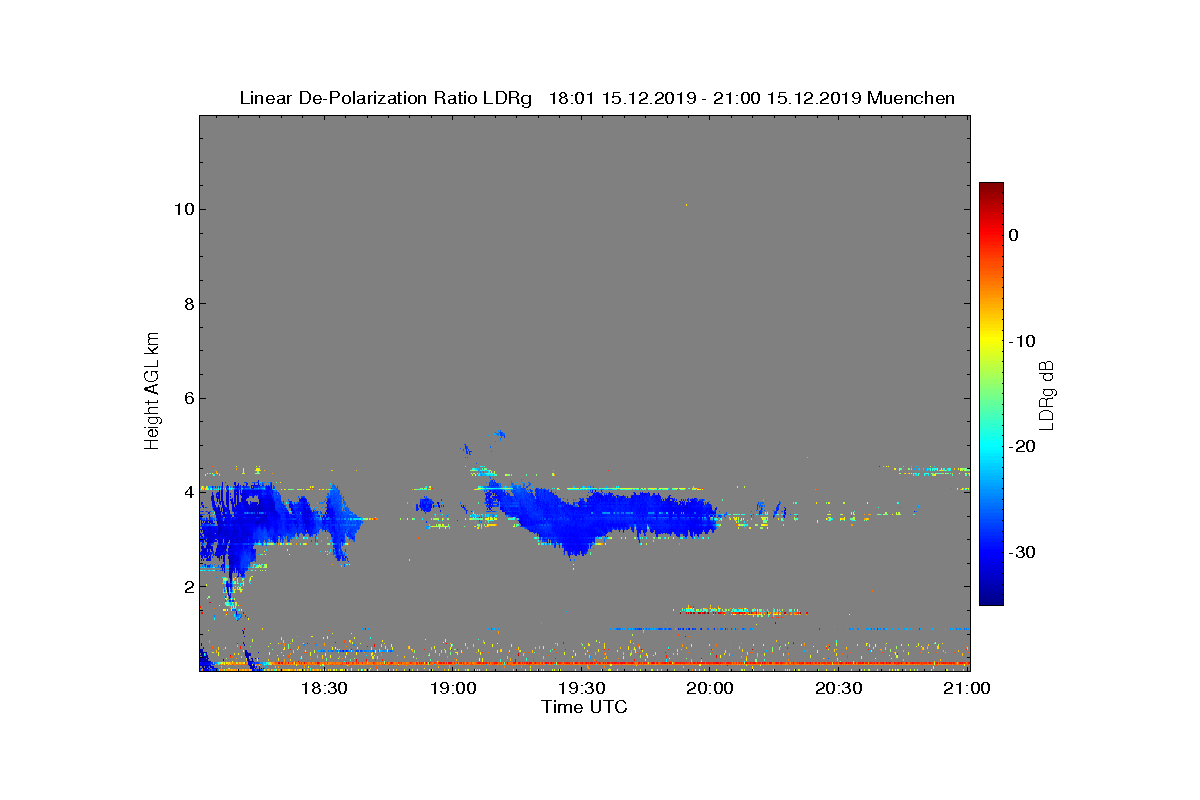Click the height tick label '10'
This screenshot has width=1200, height=800.
183,209
